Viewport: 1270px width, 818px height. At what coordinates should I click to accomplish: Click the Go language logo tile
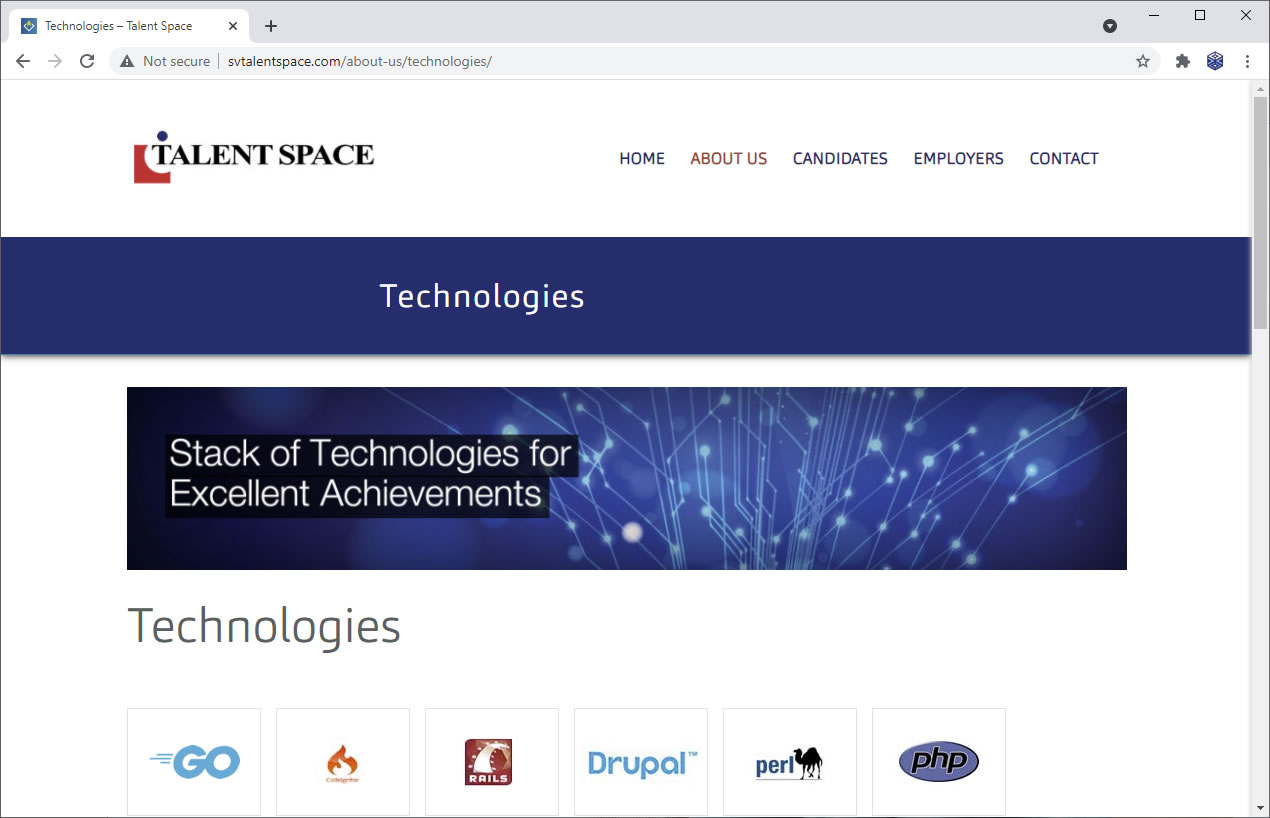click(194, 762)
